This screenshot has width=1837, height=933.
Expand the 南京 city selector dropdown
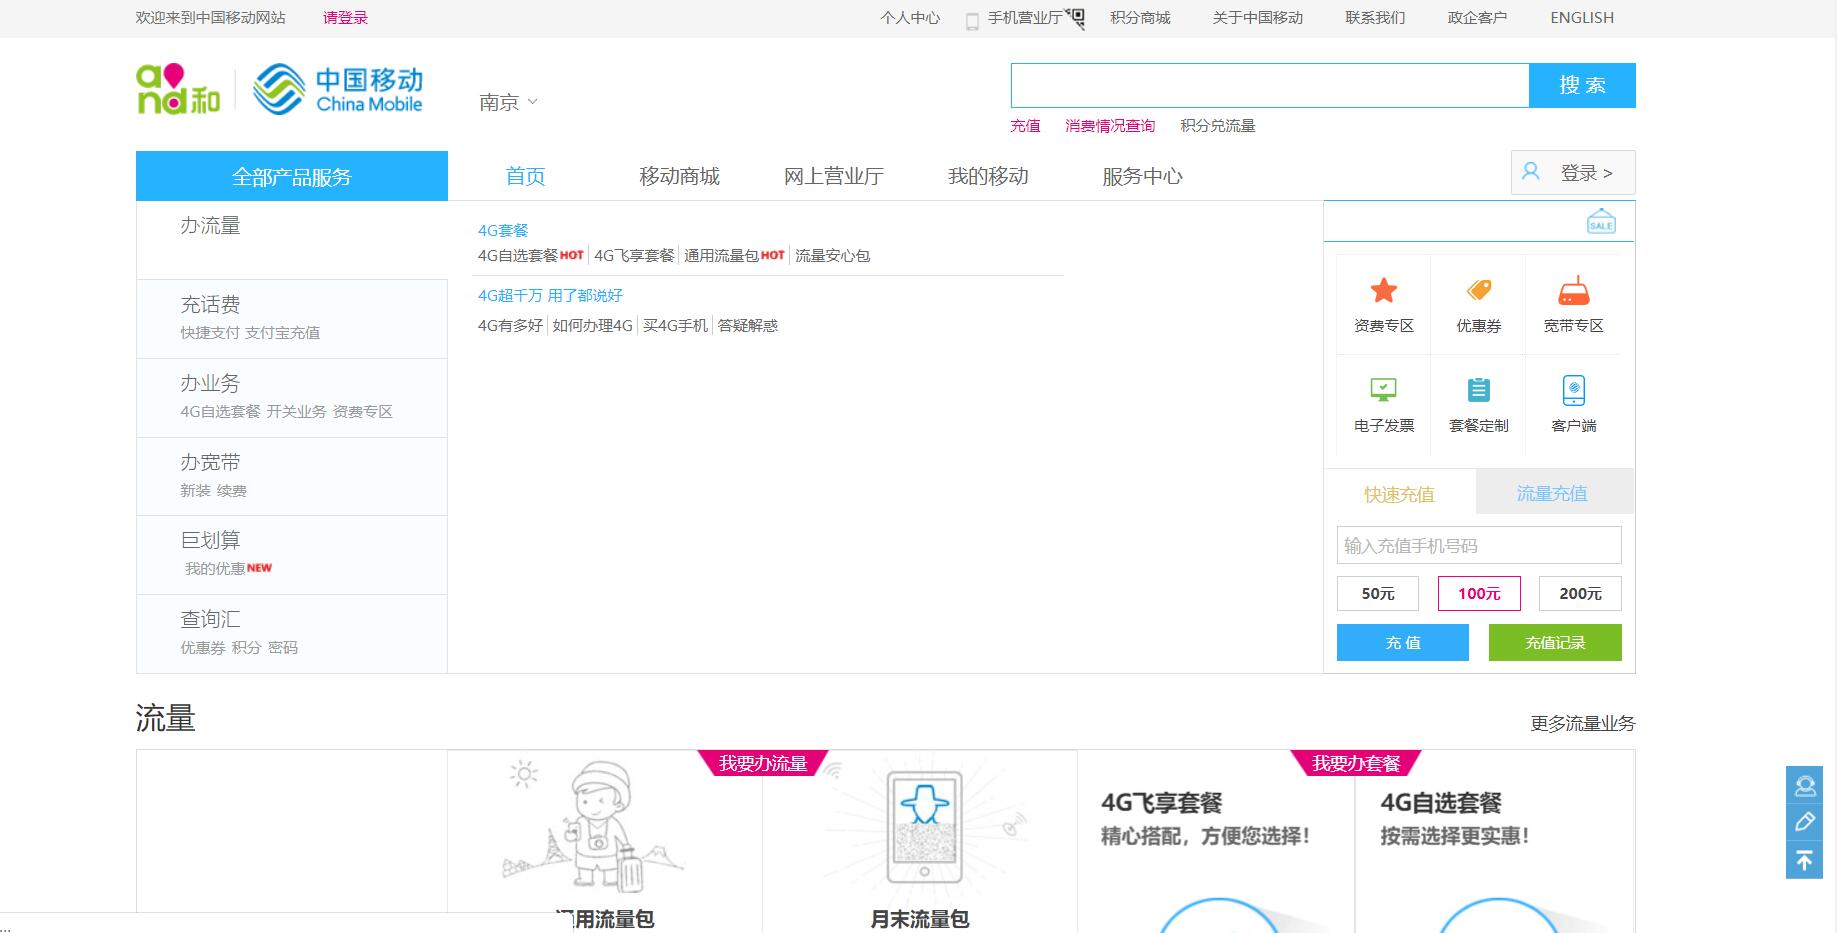click(x=508, y=102)
